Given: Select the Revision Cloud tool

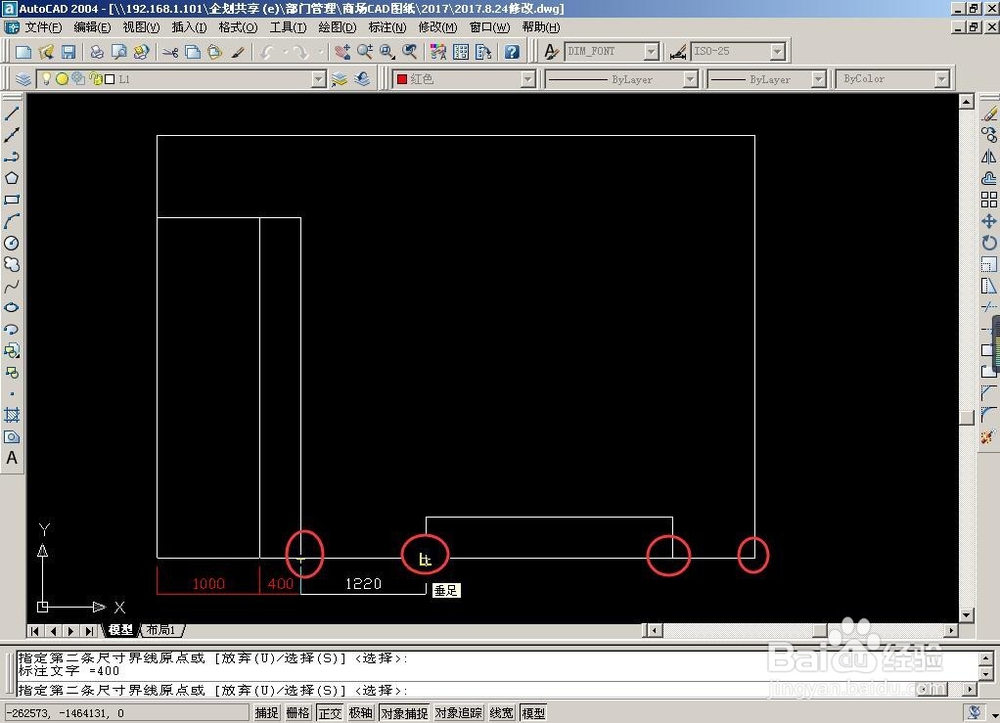Looking at the screenshot, I should (11, 265).
